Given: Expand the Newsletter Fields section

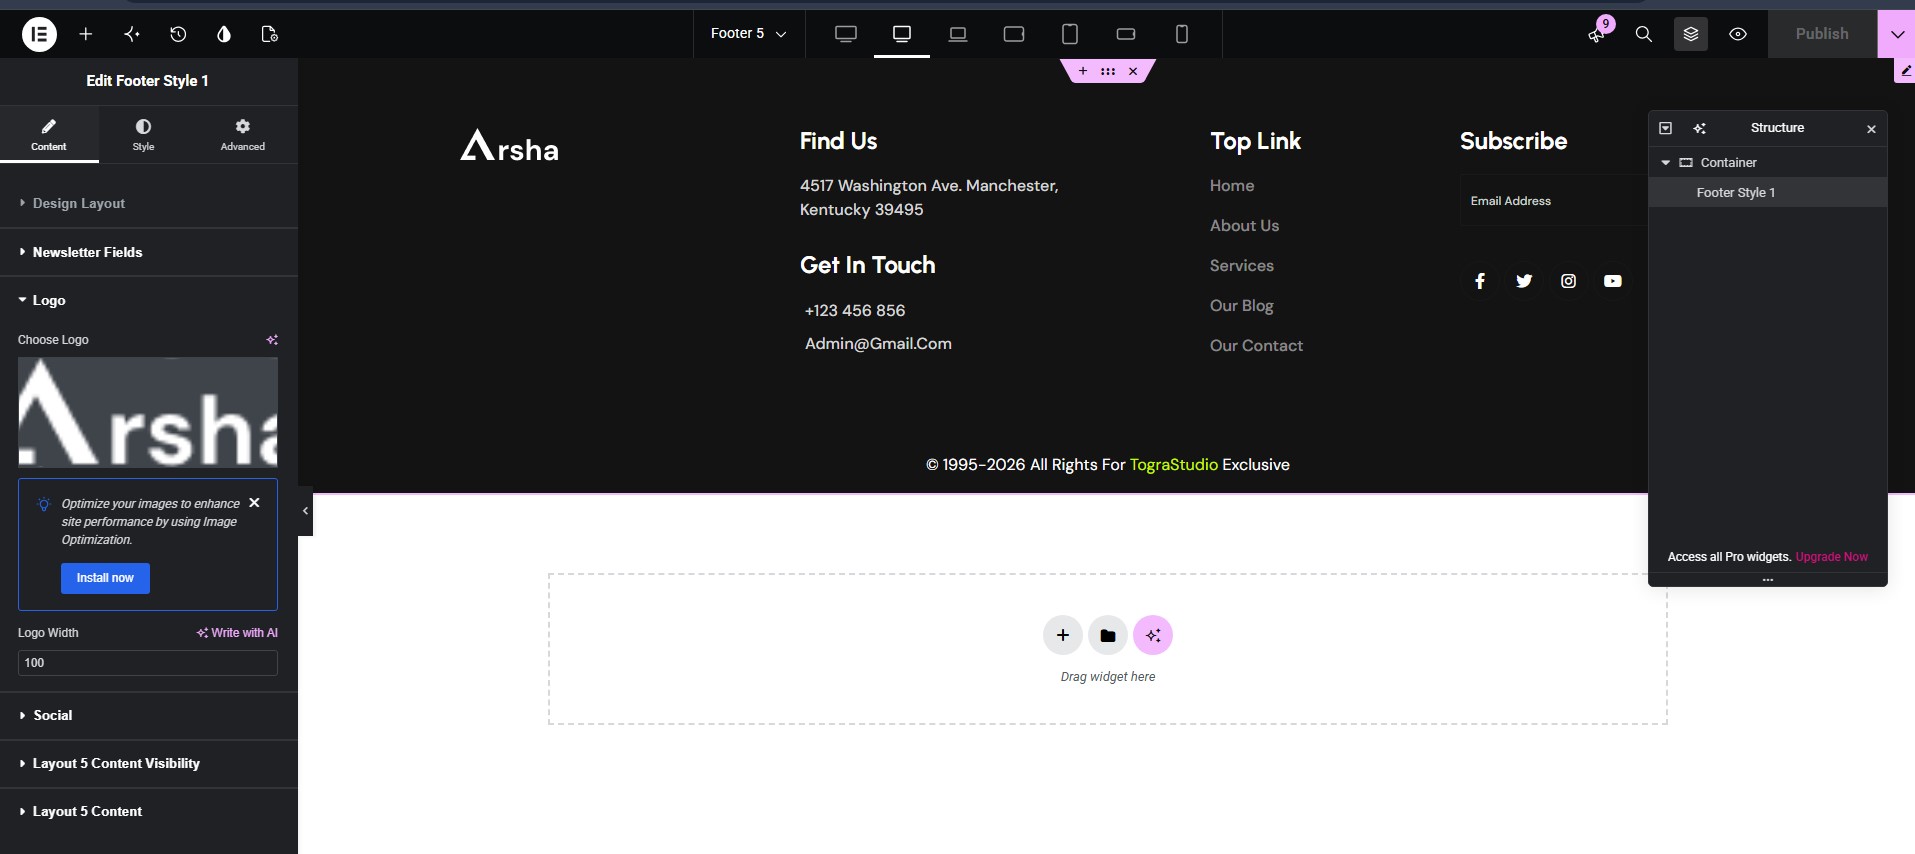Looking at the screenshot, I should 149,252.
